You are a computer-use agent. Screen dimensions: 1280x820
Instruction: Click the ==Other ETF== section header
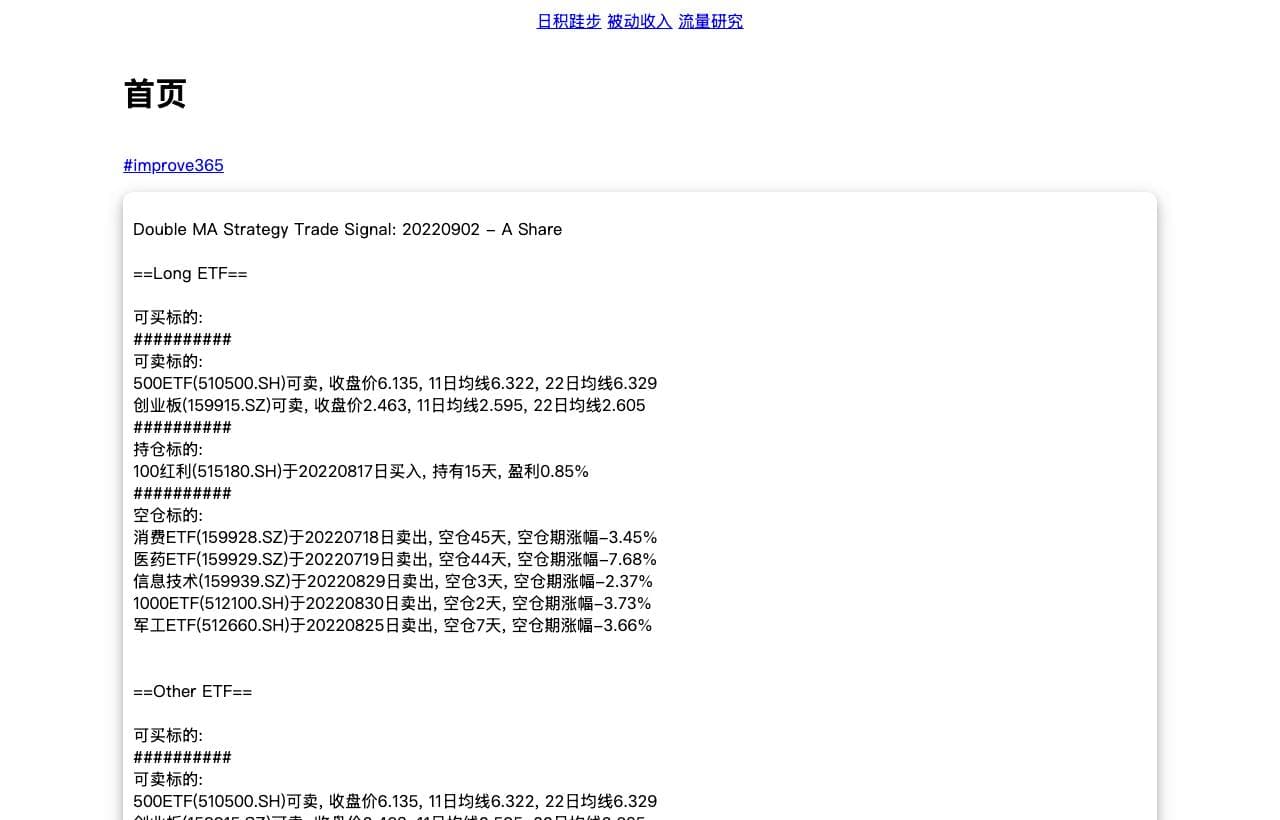(x=193, y=691)
